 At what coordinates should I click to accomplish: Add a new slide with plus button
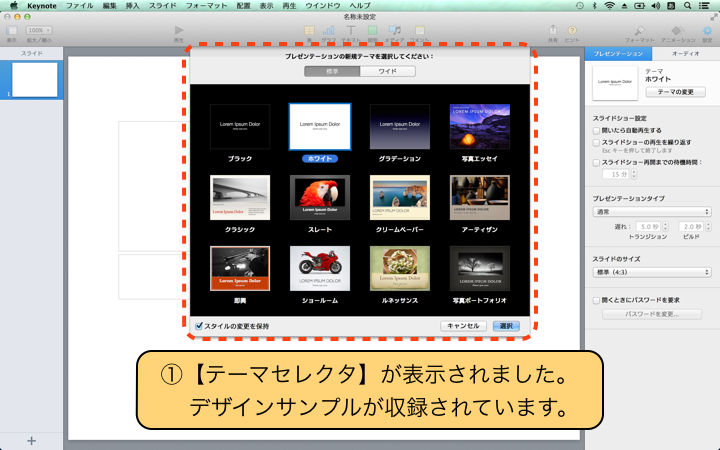click(31, 441)
